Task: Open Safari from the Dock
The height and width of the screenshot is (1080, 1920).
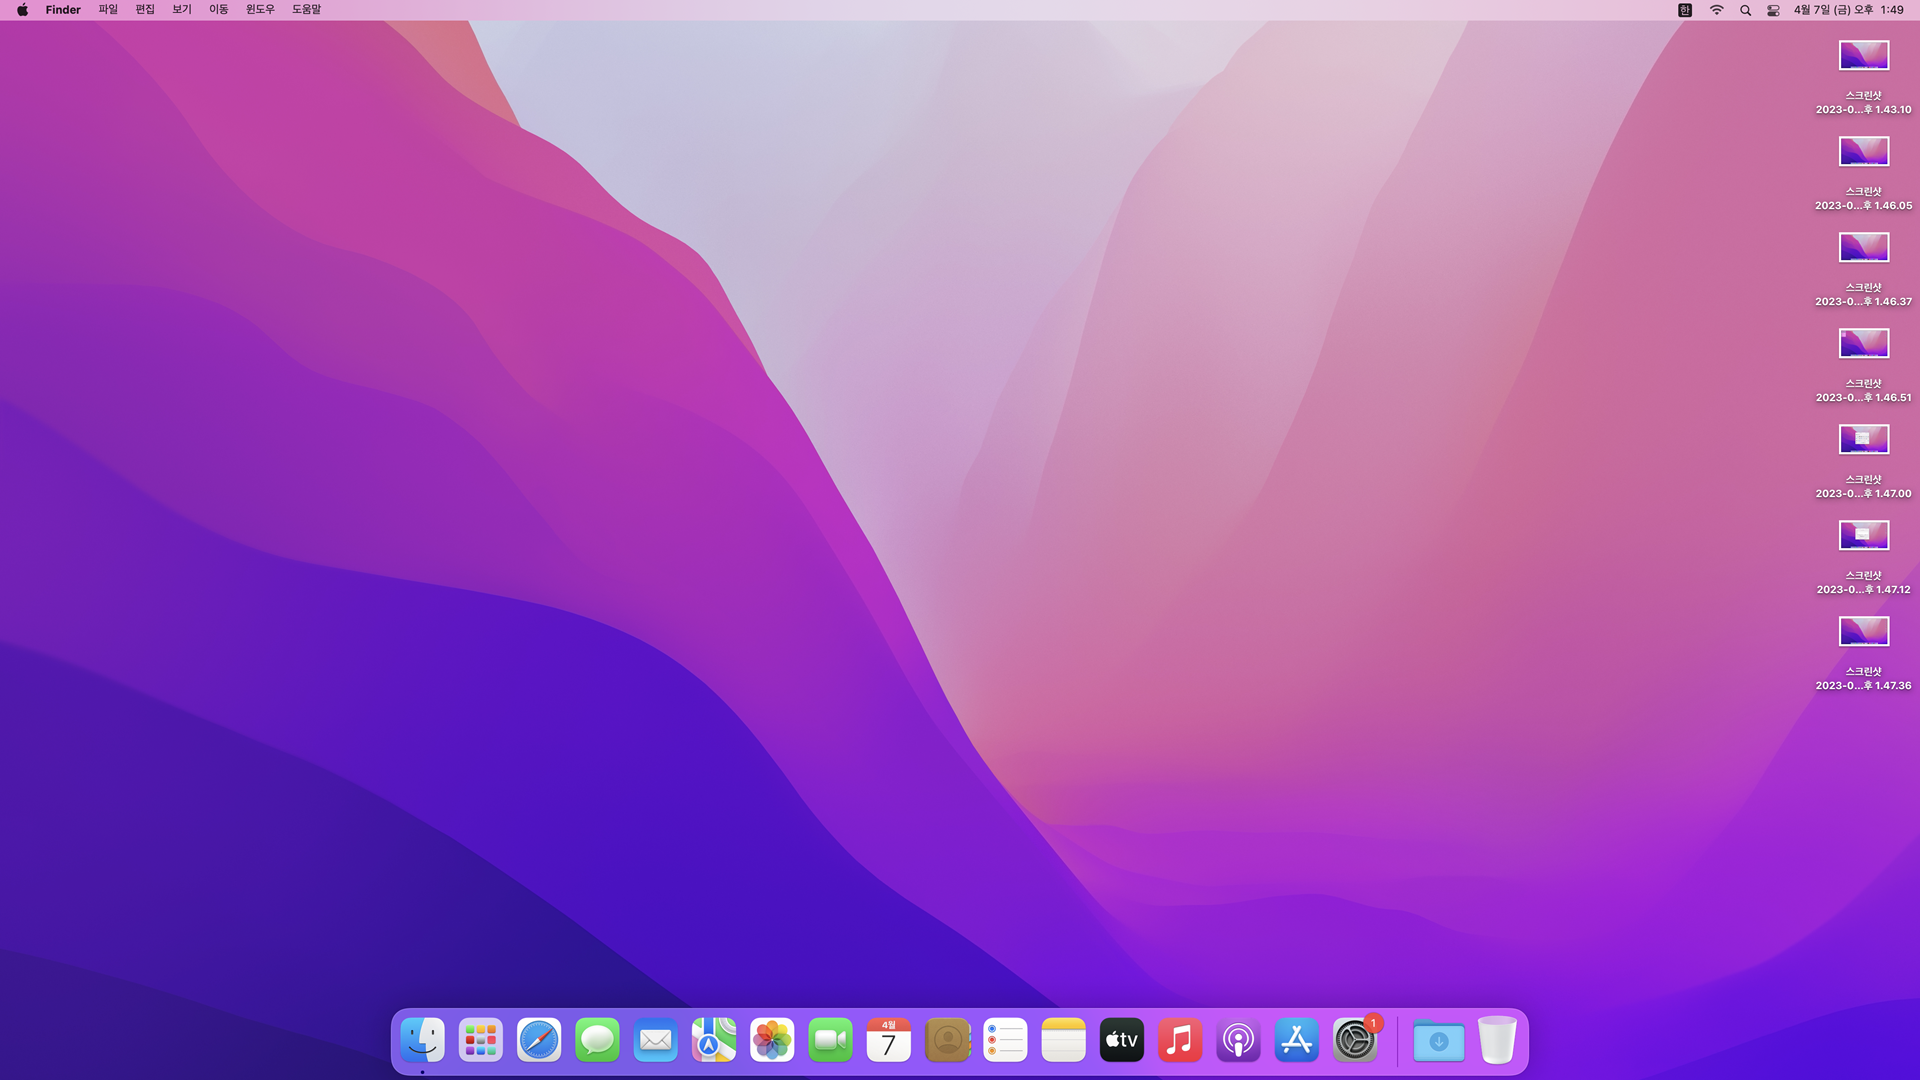Action: pyautogui.click(x=539, y=1041)
